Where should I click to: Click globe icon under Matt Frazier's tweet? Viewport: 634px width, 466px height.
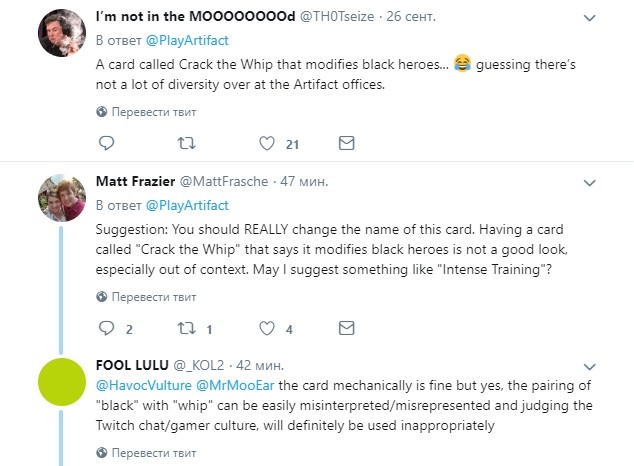click(x=102, y=296)
